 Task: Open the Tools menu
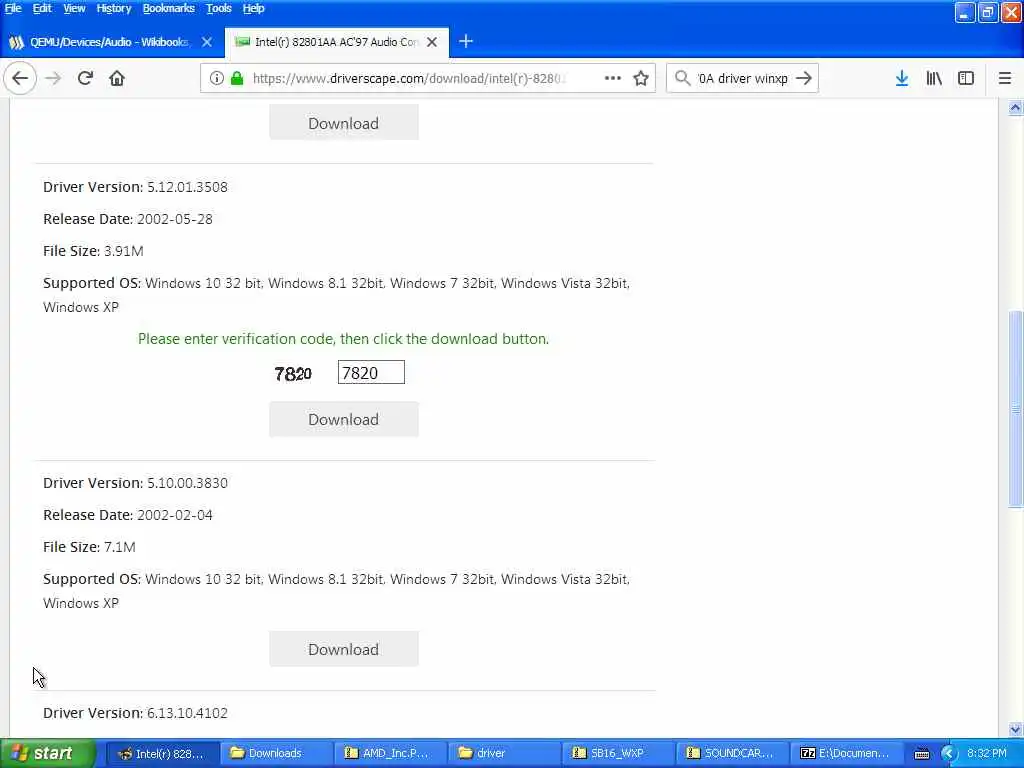tap(219, 8)
